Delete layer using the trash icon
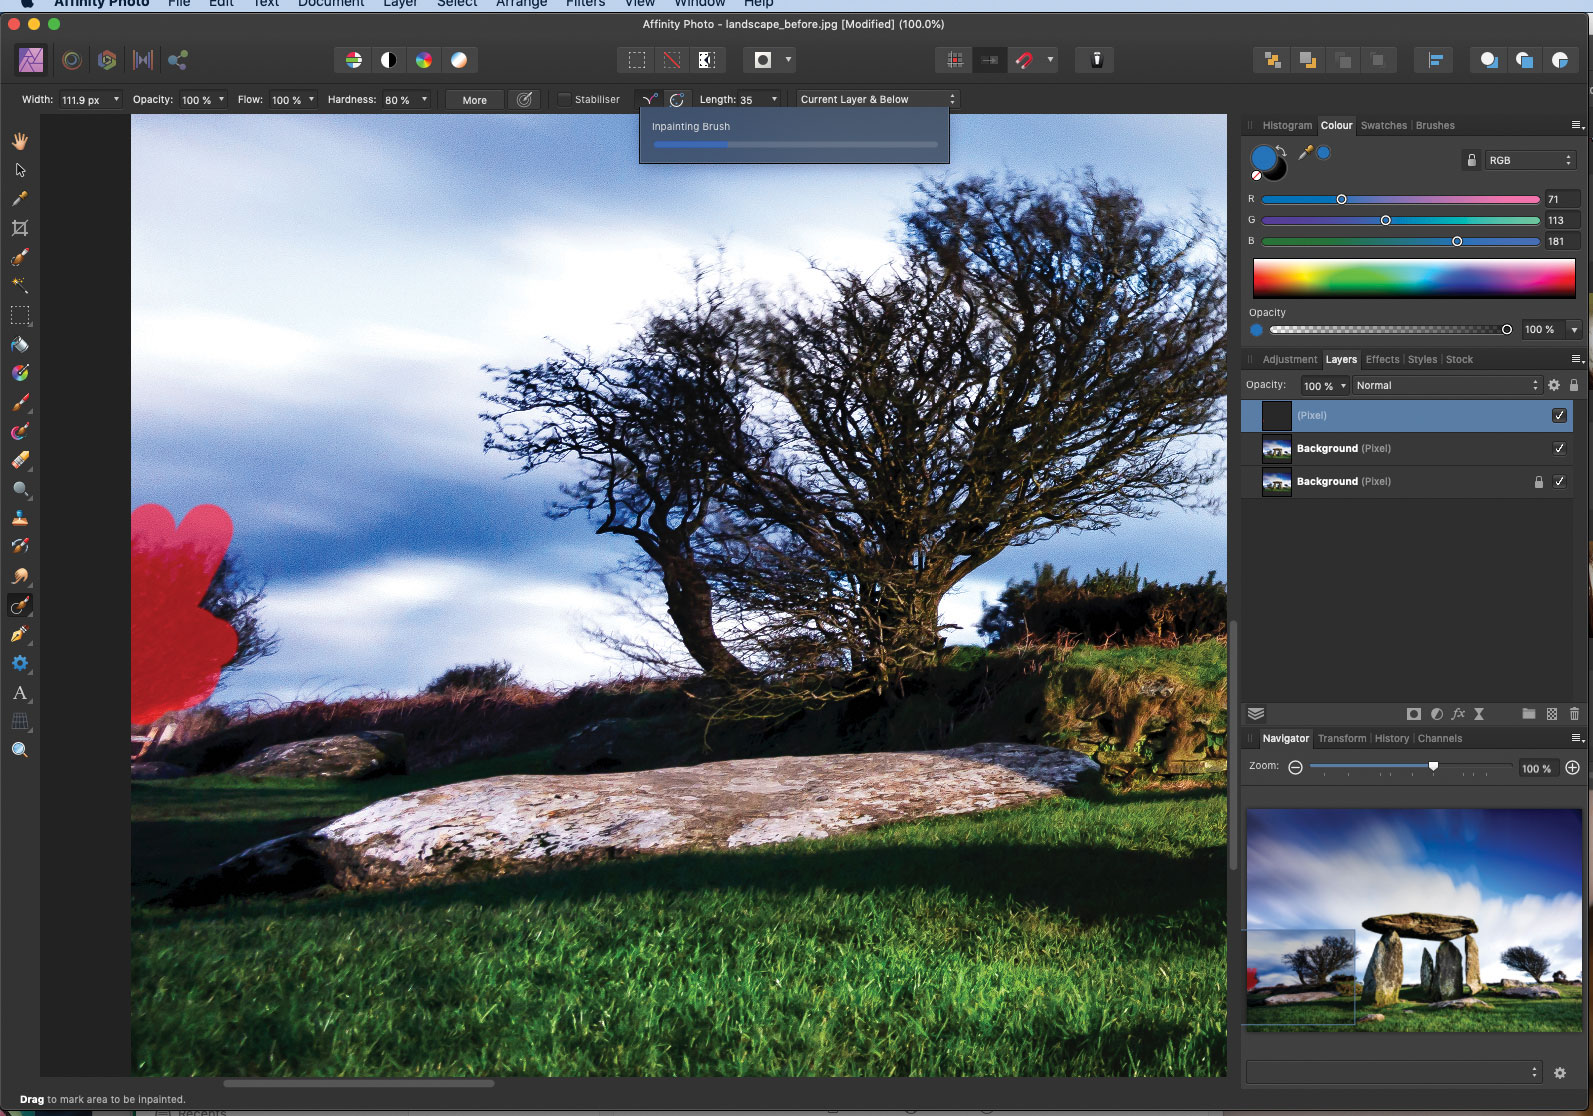The width and height of the screenshot is (1593, 1116). [x=1574, y=714]
